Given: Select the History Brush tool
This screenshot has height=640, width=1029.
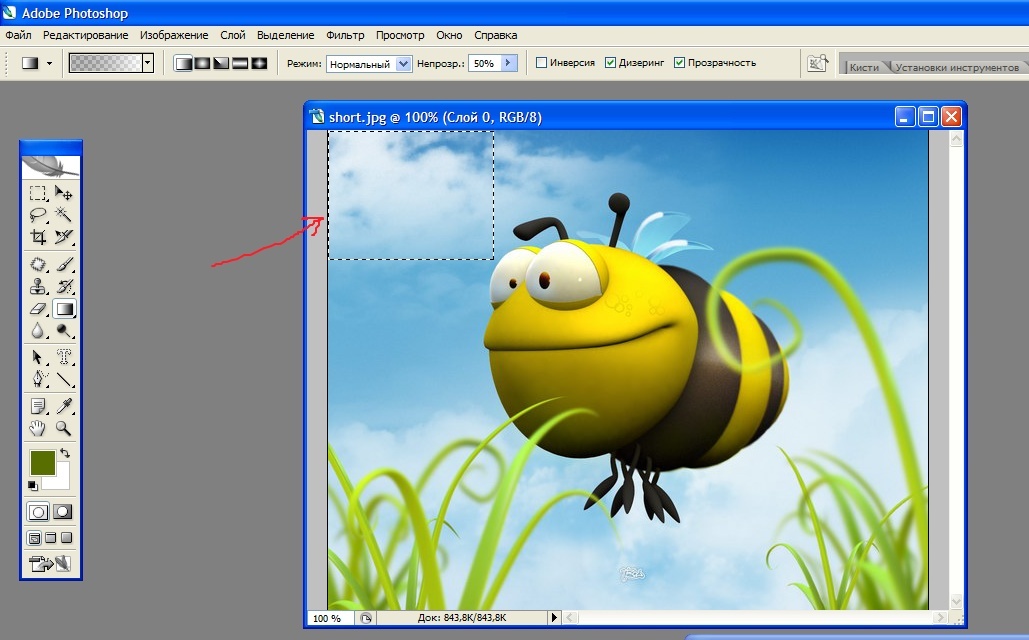Looking at the screenshot, I should (x=64, y=286).
